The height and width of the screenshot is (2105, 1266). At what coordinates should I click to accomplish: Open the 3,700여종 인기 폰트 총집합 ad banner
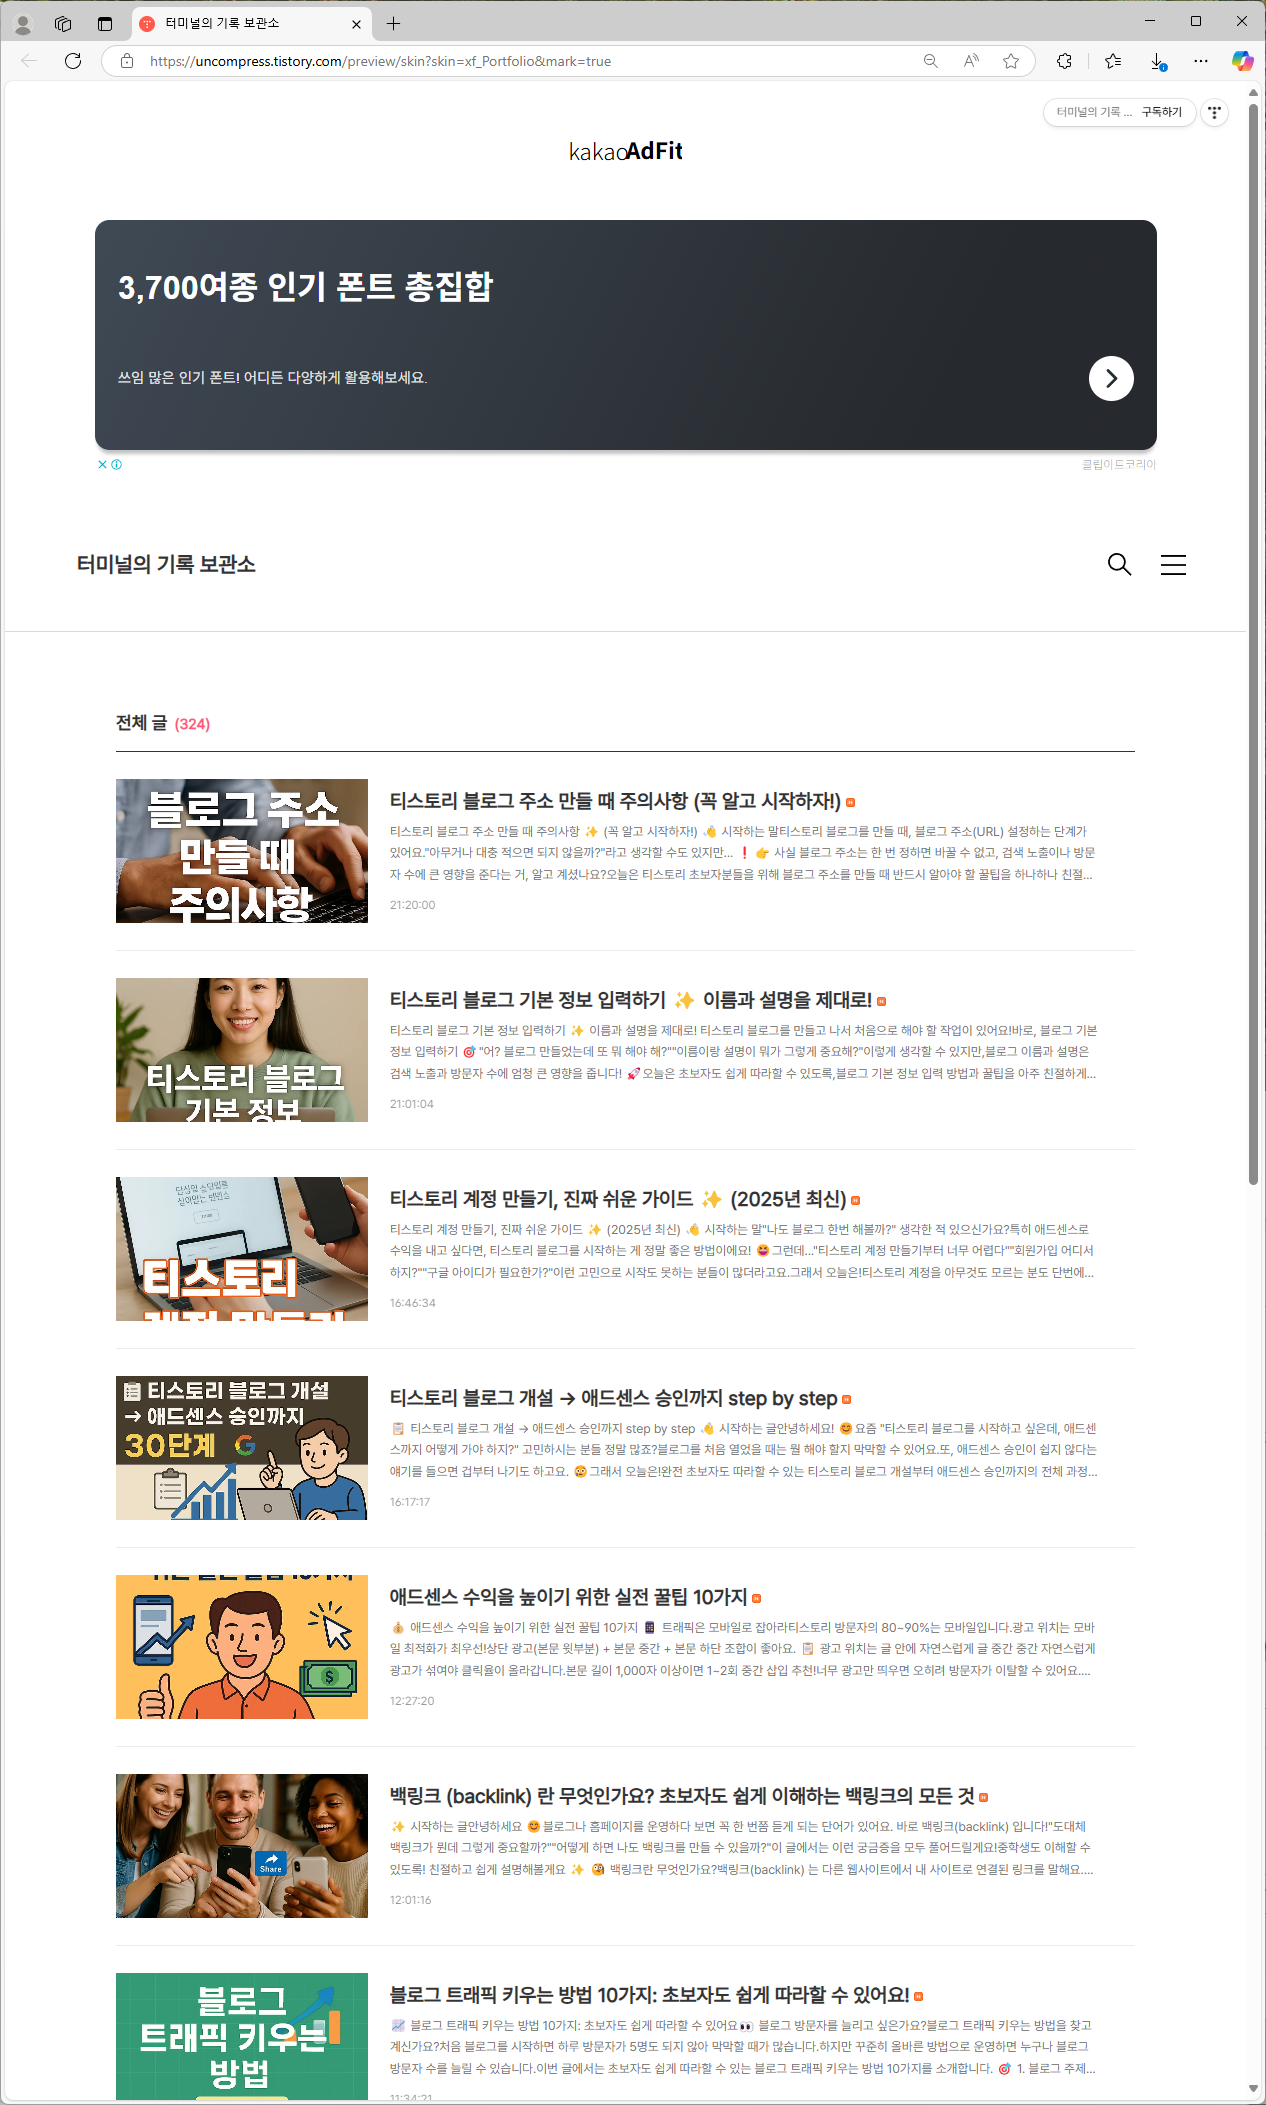point(626,335)
